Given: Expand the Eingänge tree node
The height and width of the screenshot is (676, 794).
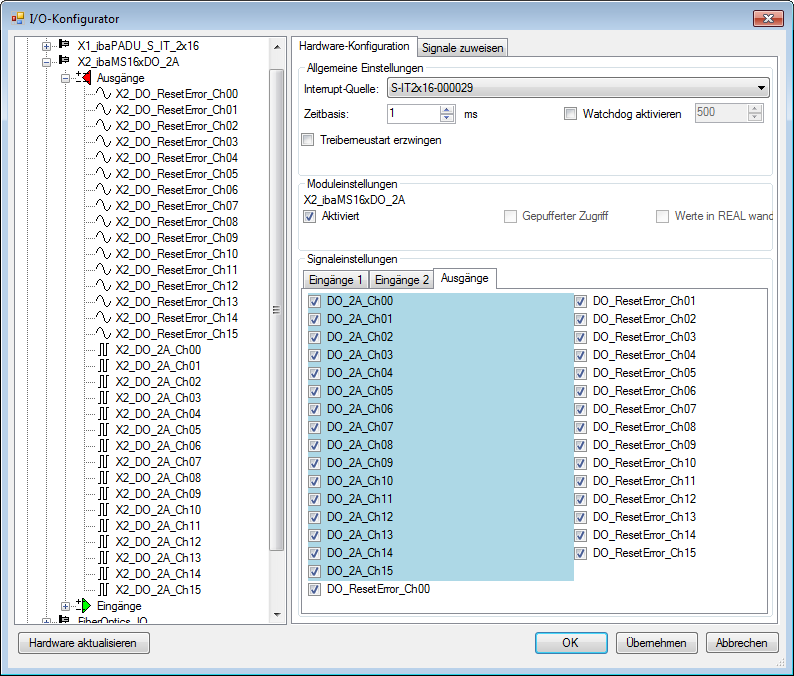Looking at the screenshot, I should (x=65, y=606).
